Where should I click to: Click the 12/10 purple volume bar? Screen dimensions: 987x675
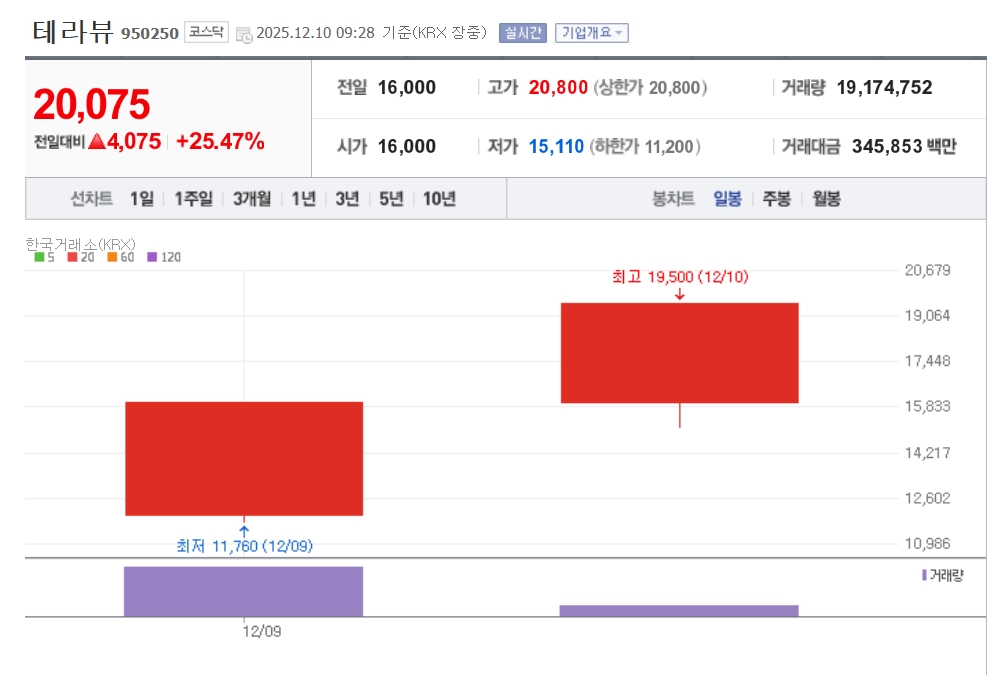[x=679, y=611]
